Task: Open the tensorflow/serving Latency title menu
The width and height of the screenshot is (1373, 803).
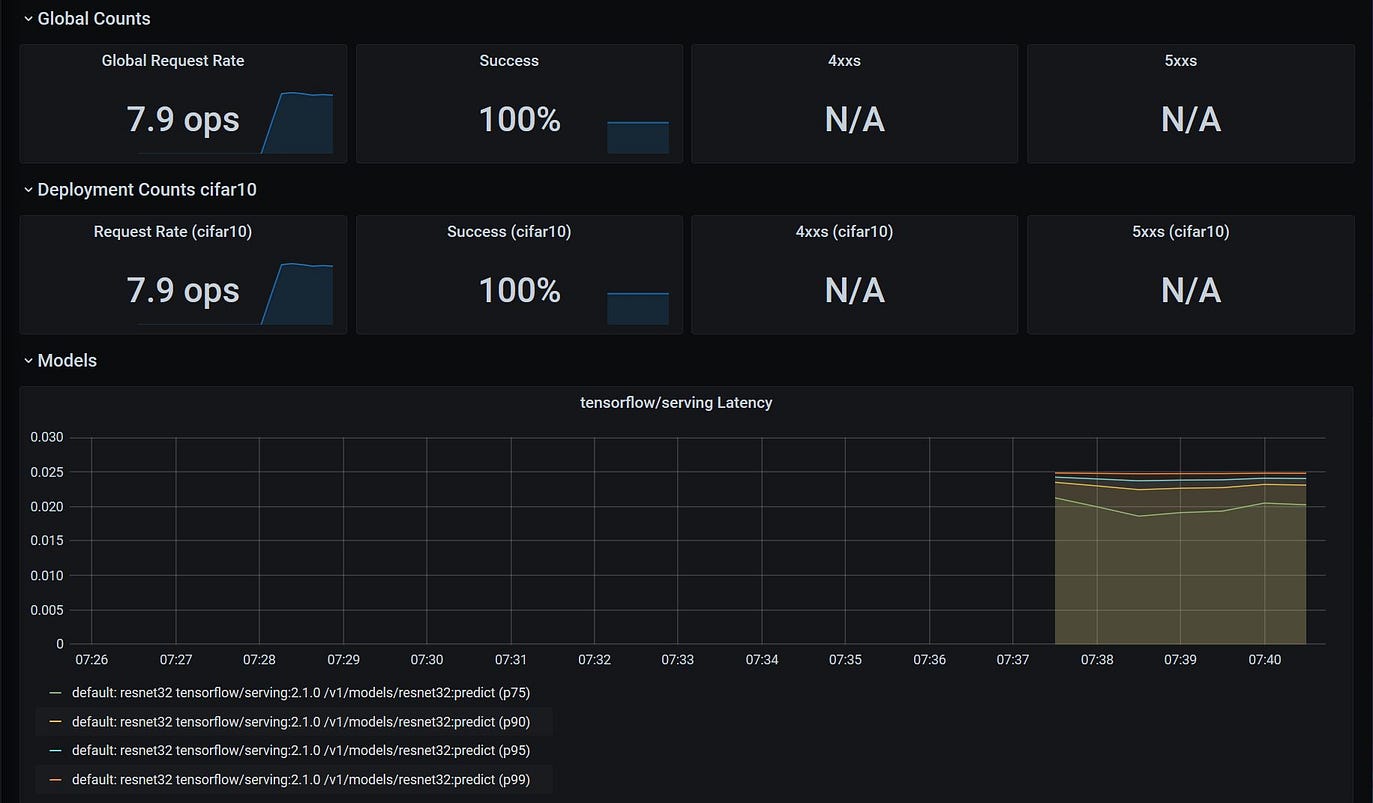Action: (676, 403)
